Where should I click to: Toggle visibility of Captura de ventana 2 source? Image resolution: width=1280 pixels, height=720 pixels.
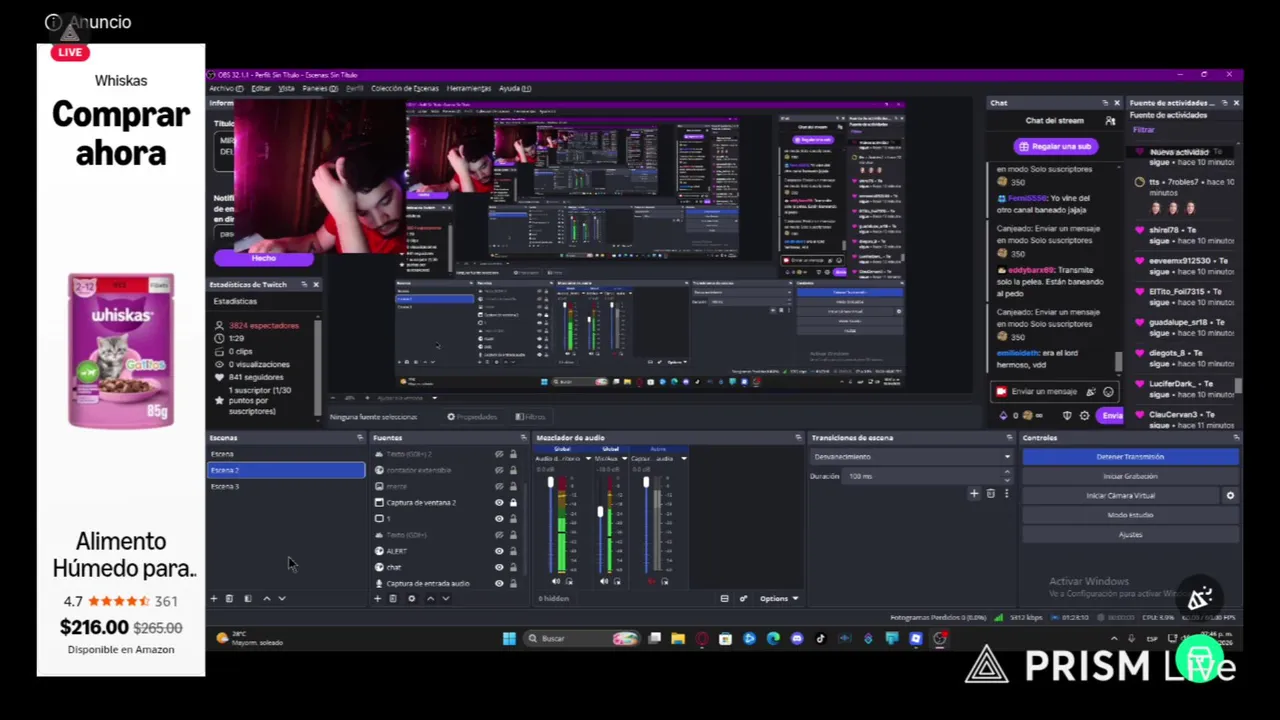coord(499,502)
